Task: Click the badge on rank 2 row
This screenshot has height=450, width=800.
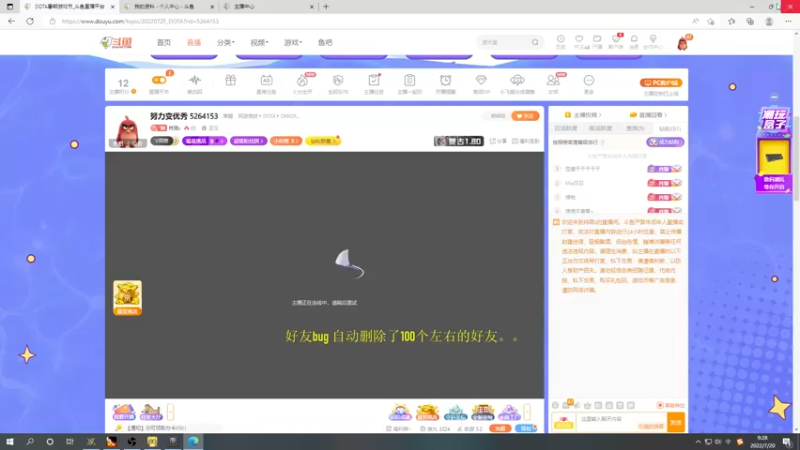Action: 664,183
